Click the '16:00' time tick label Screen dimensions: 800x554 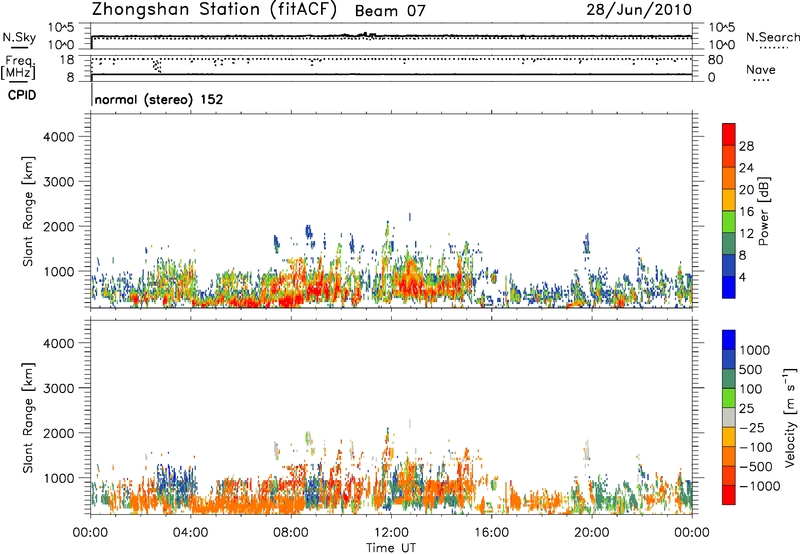coord(492,533)
